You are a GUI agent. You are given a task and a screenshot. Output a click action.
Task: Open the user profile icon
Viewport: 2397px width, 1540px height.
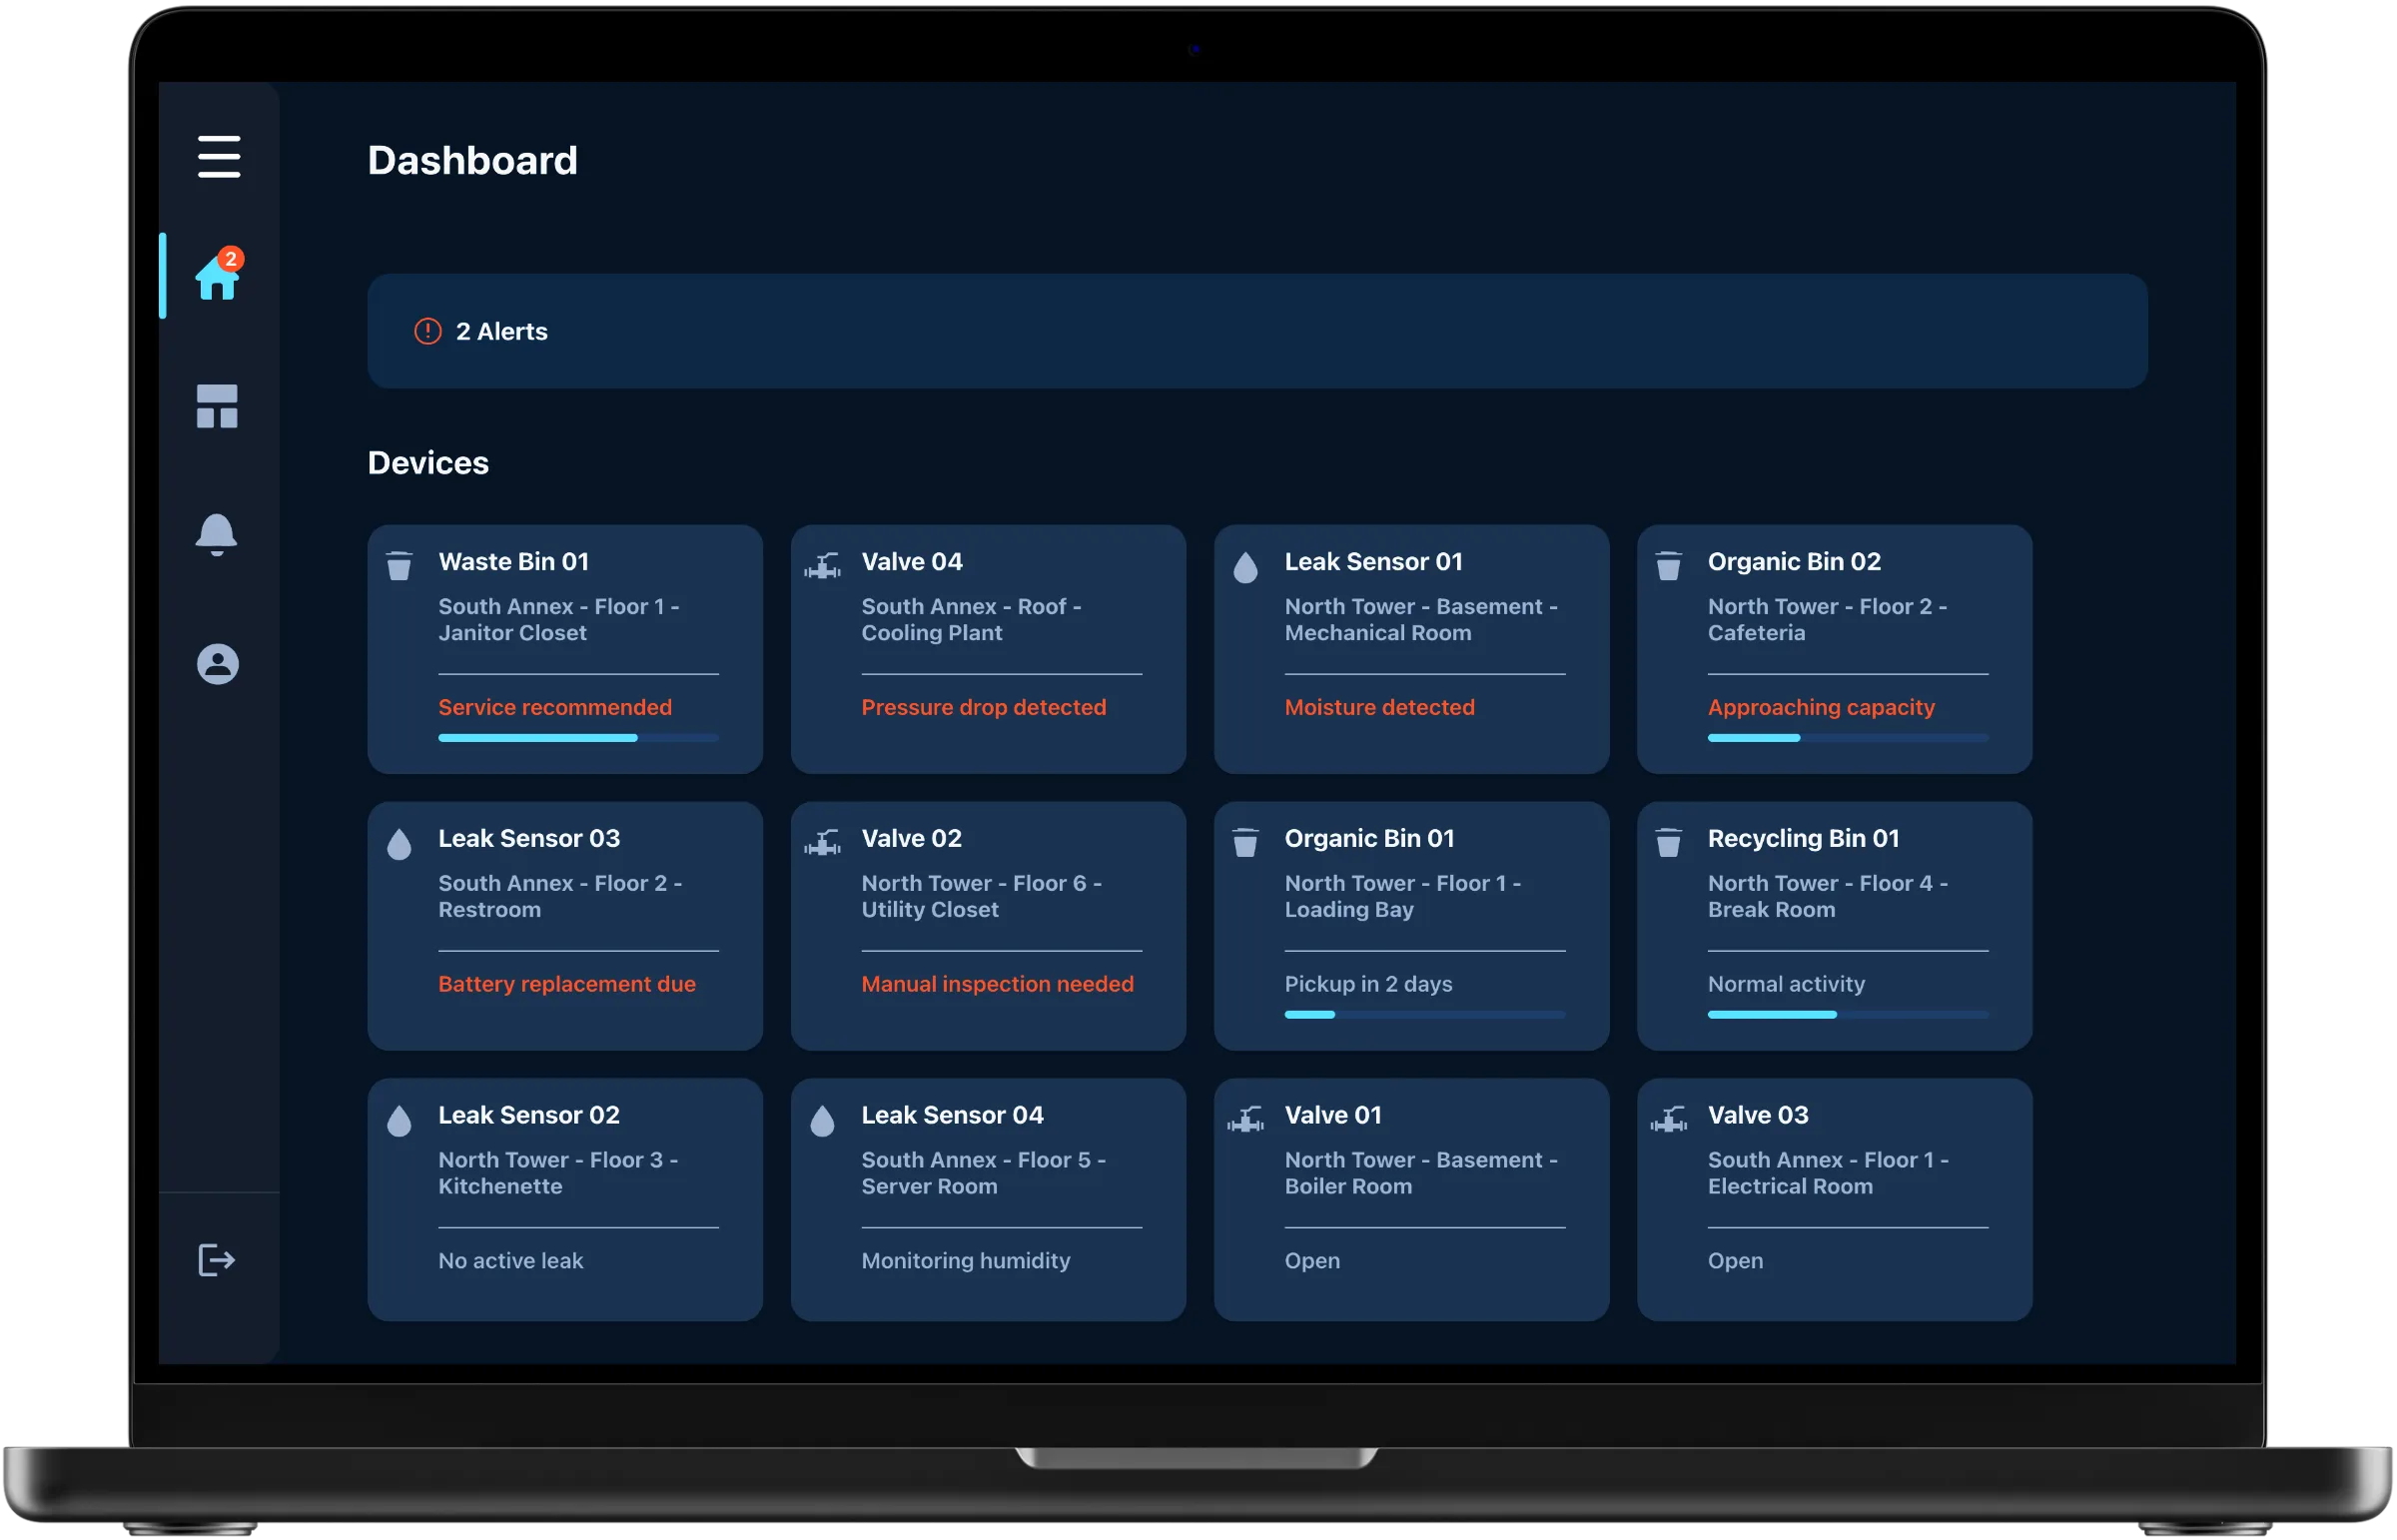218,664
